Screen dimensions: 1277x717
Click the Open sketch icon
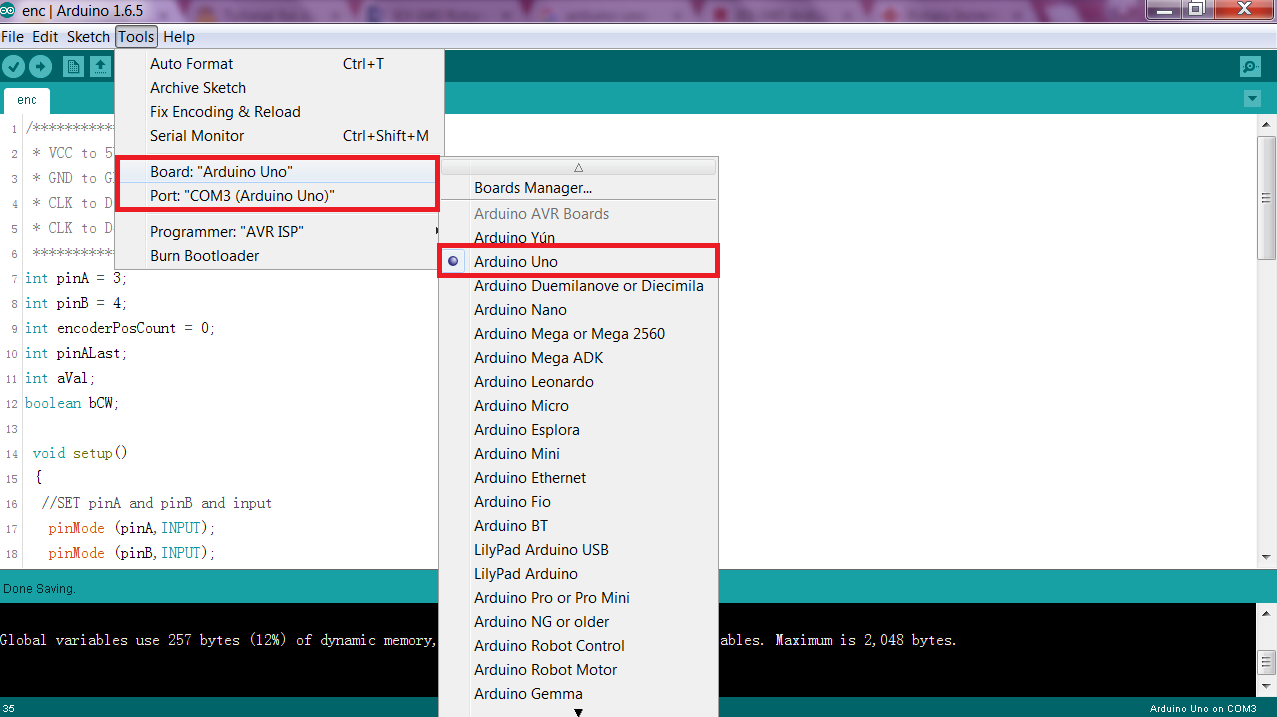(100, 66)
